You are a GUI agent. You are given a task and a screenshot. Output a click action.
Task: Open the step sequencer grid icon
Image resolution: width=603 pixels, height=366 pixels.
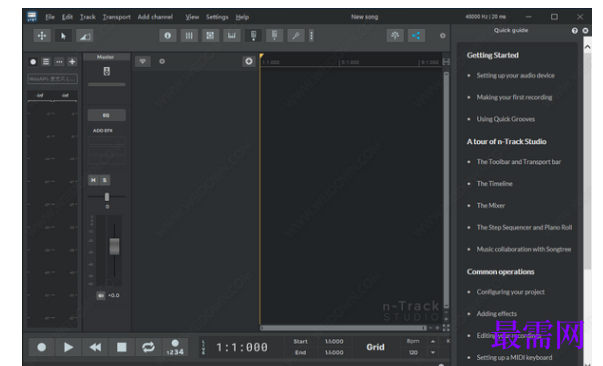[x=210, y=35]
